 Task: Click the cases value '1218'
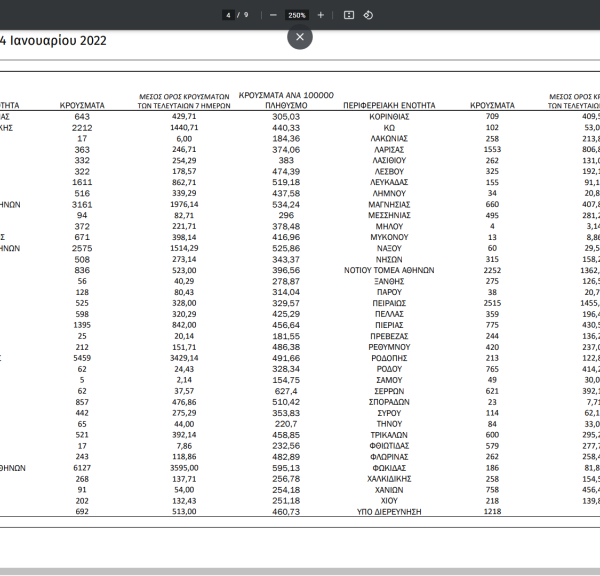(x=492, y=511)
